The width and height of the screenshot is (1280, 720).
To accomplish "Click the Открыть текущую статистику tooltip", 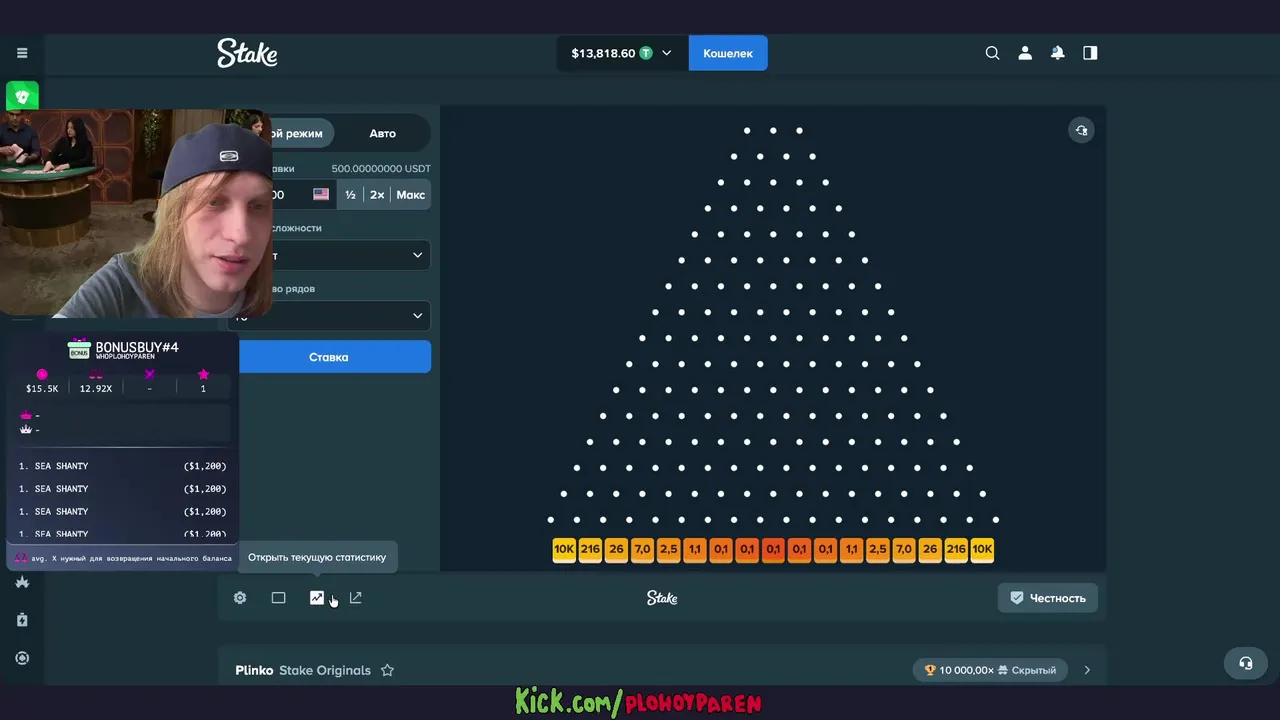I will click(x=317, y=557).
